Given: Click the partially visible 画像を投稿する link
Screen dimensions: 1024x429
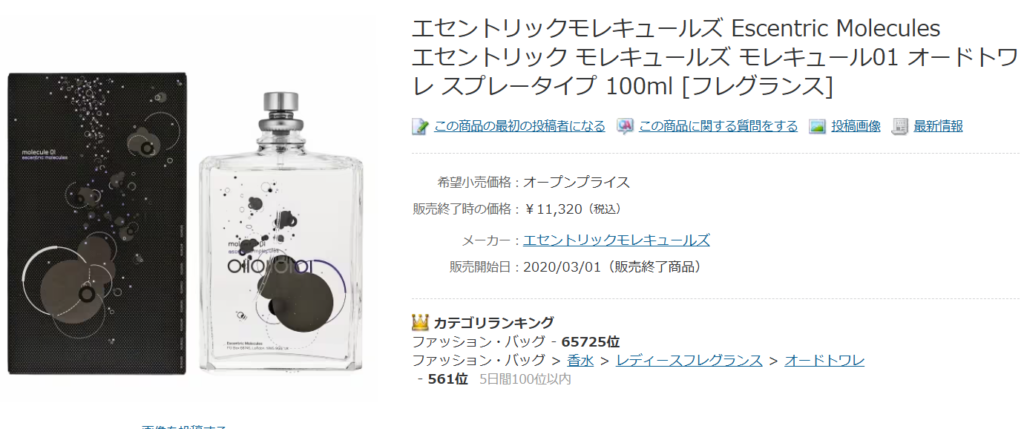Looking at the screenshot, I should [x=184, y=426].
